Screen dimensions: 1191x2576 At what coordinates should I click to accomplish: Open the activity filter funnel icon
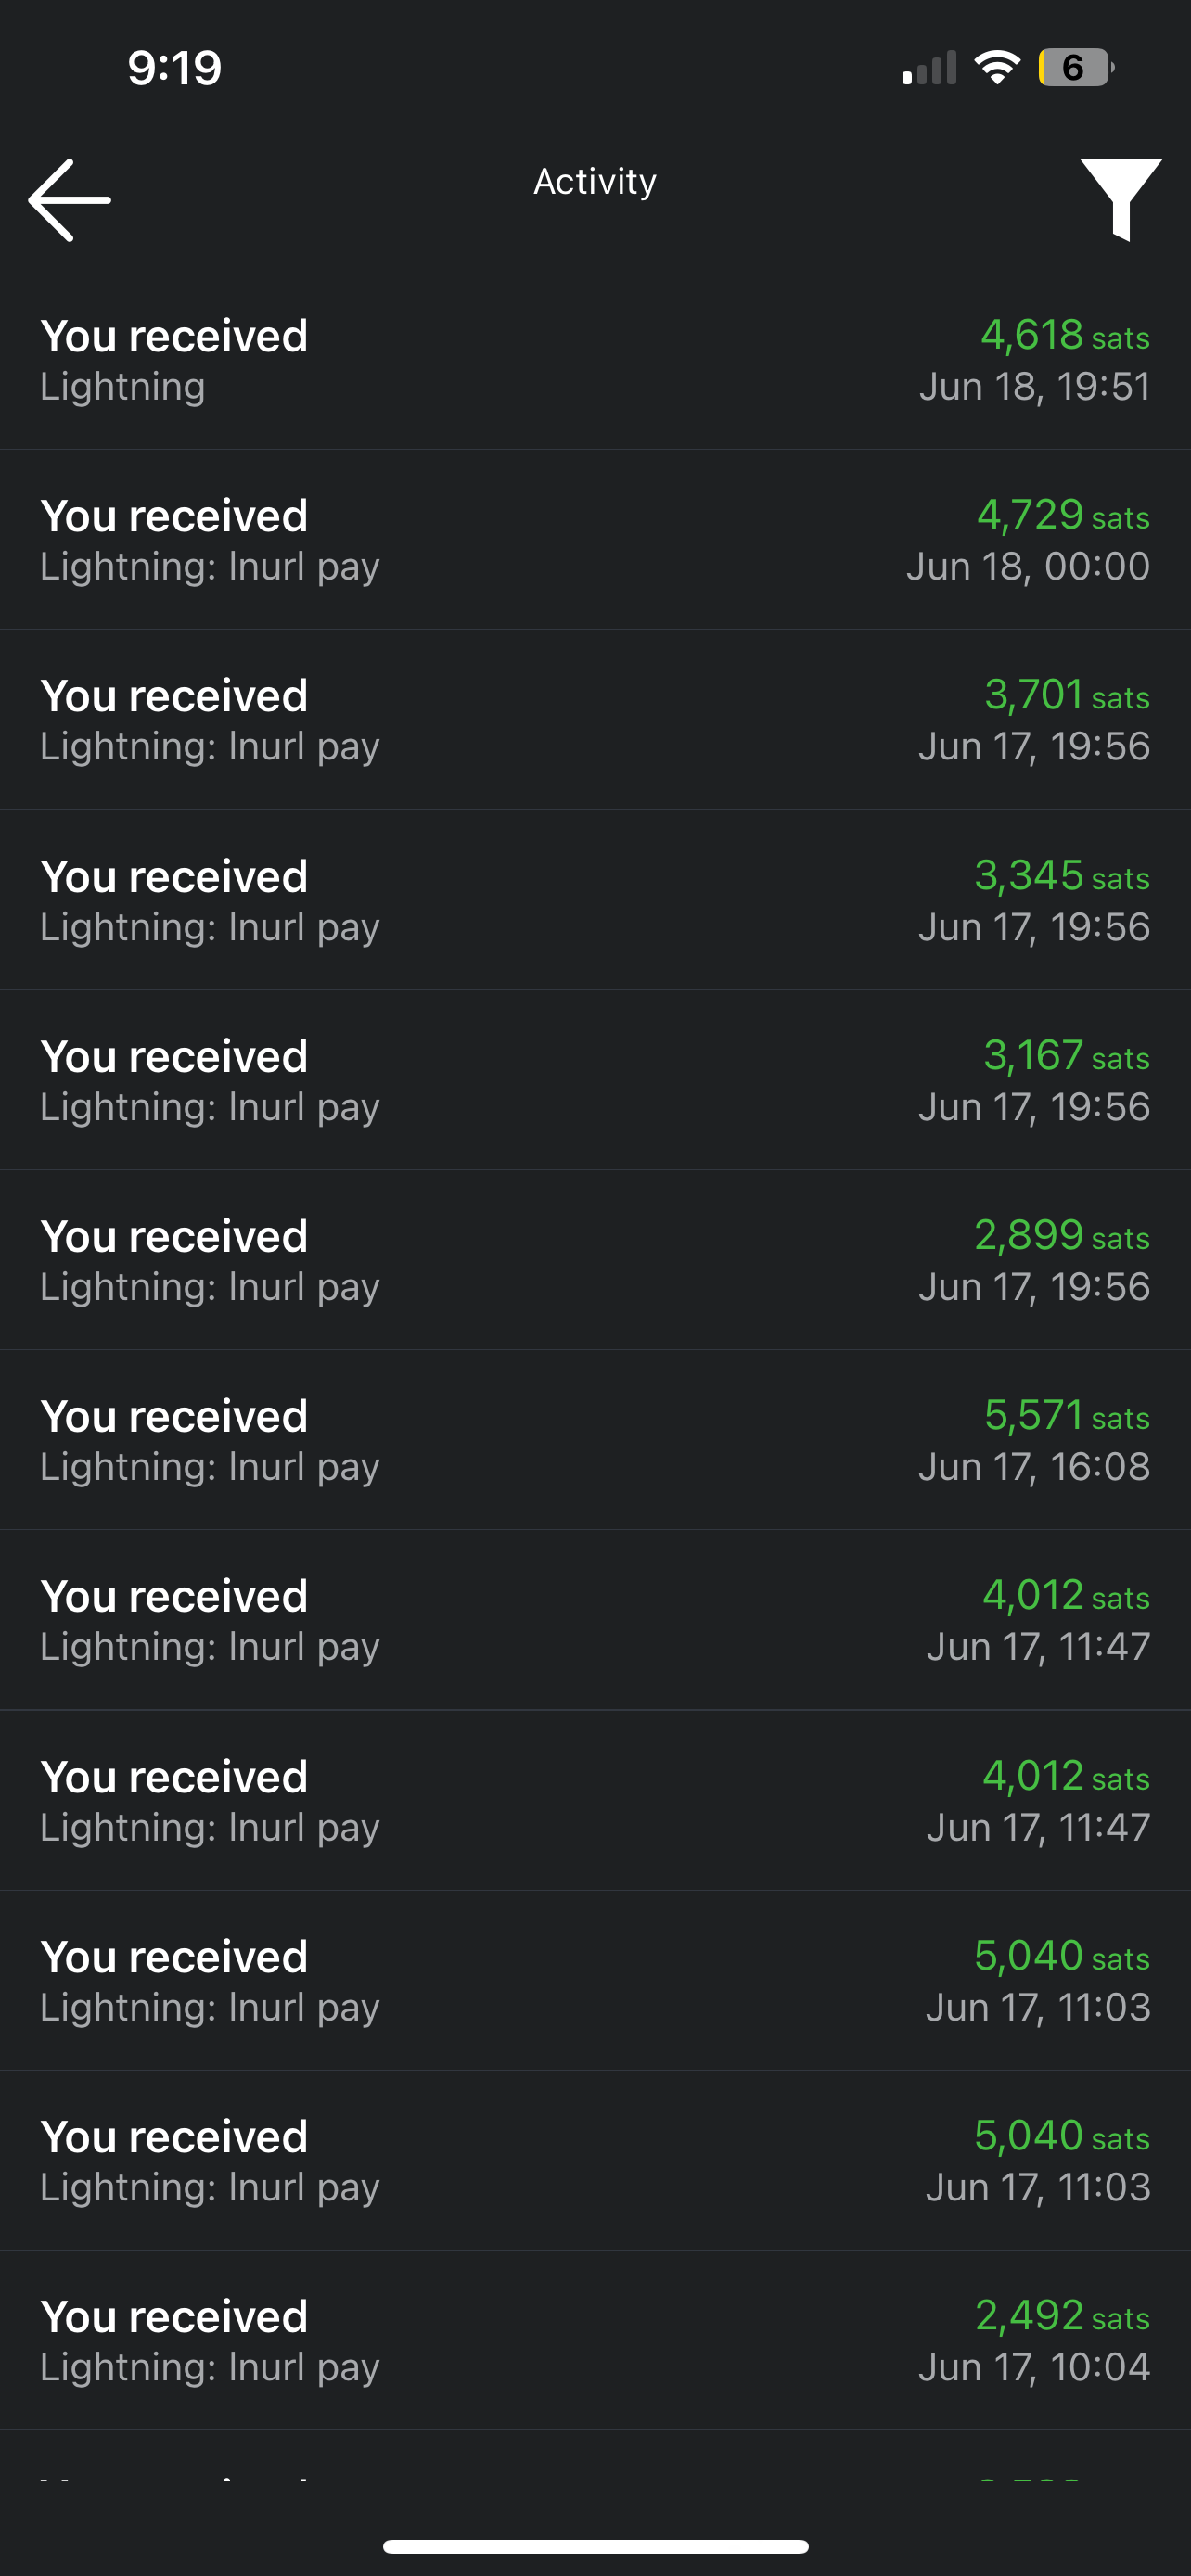(x=1120, y=198)
